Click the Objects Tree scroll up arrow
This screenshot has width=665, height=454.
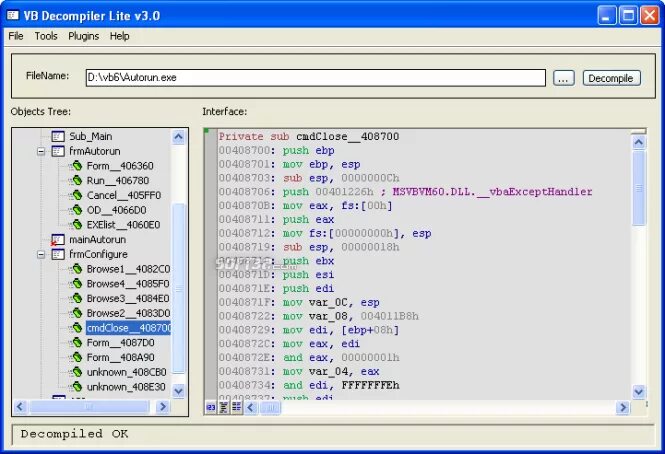179,137
